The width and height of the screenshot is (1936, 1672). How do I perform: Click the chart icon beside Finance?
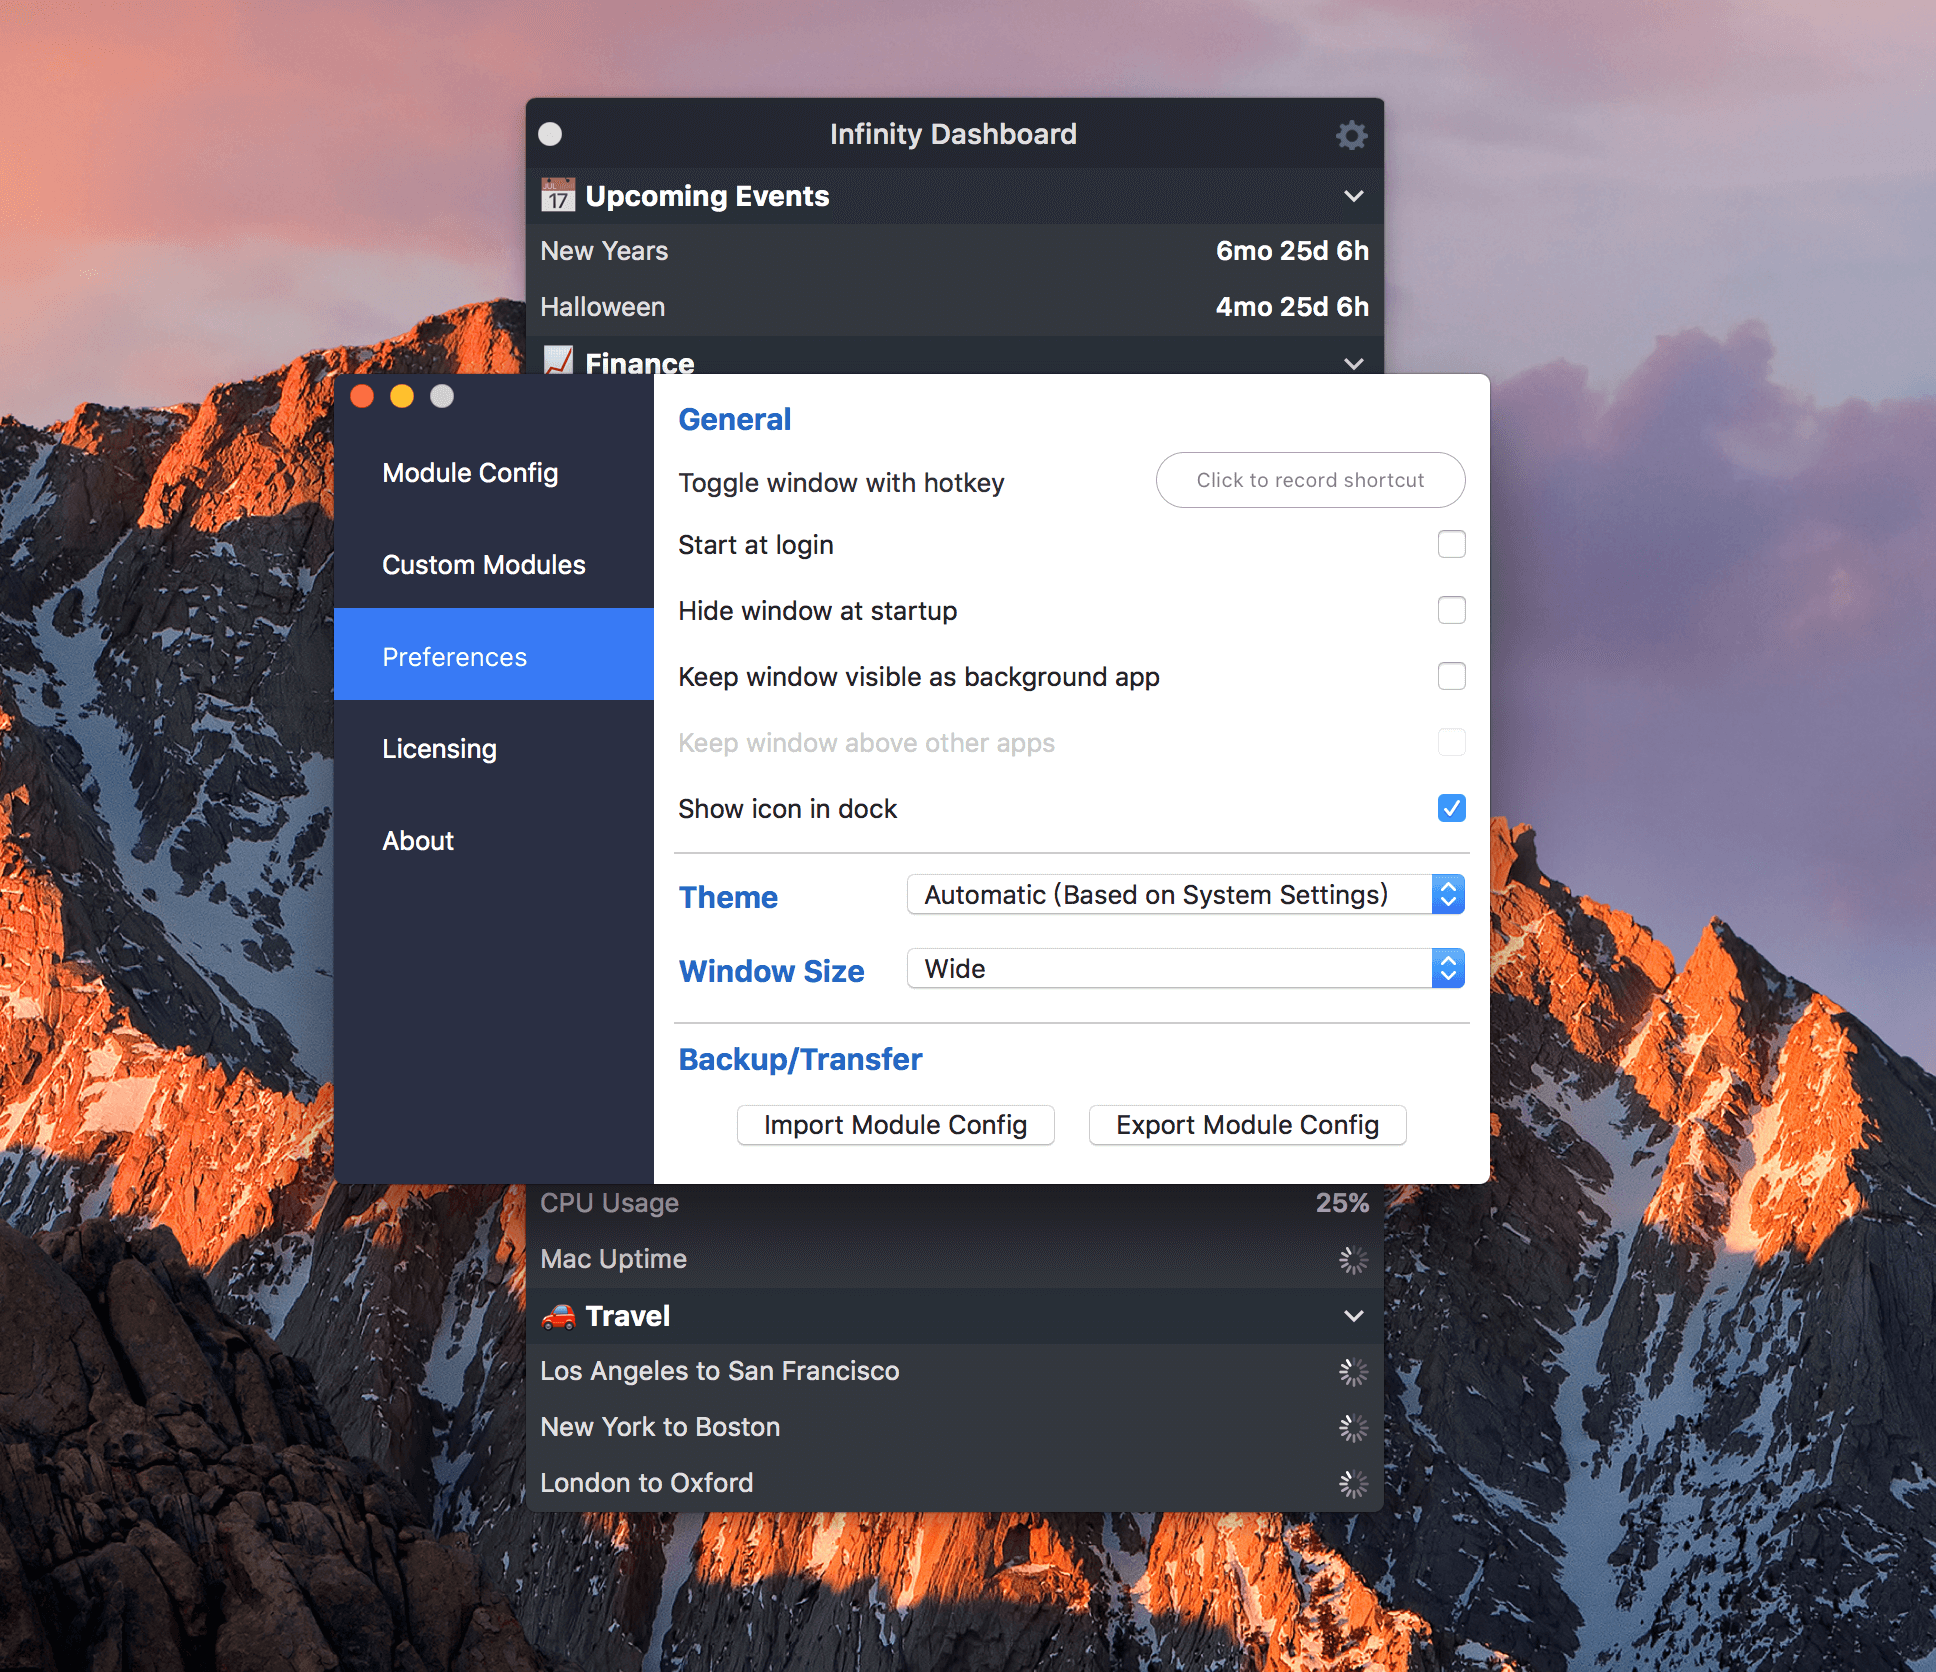pyautogui.click(x=558, y=360)
